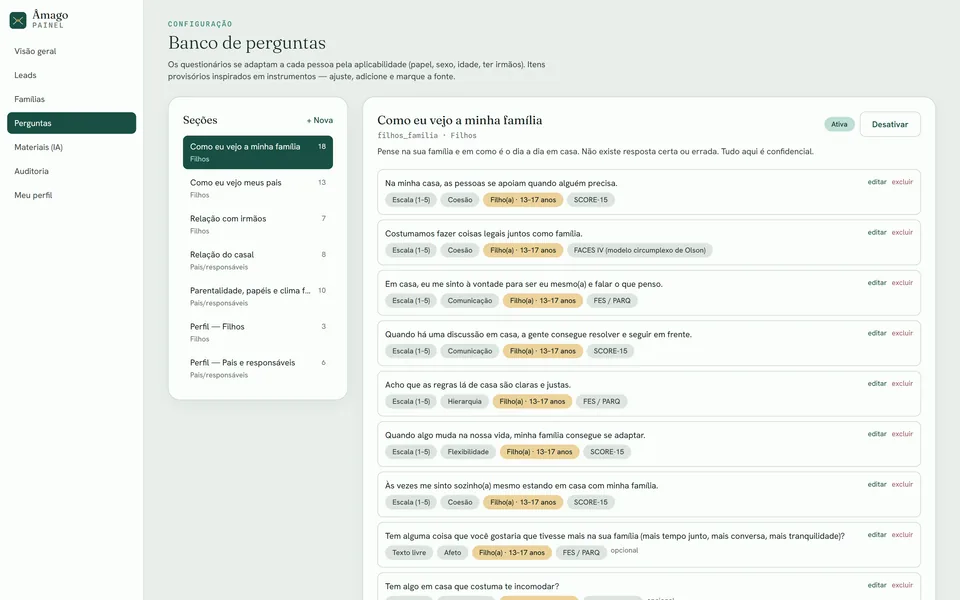960x600 pixels.
Task: Go to Leads page
Action: tap(72, 75)
